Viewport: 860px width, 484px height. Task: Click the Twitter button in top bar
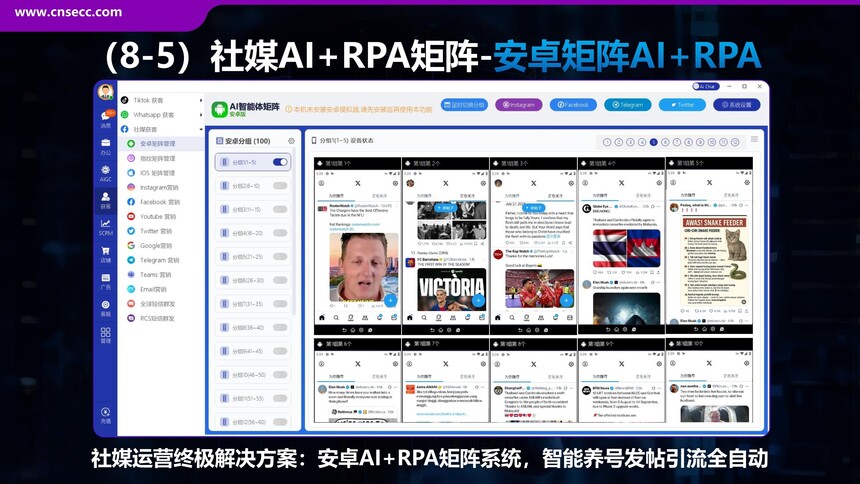[682, 105]
